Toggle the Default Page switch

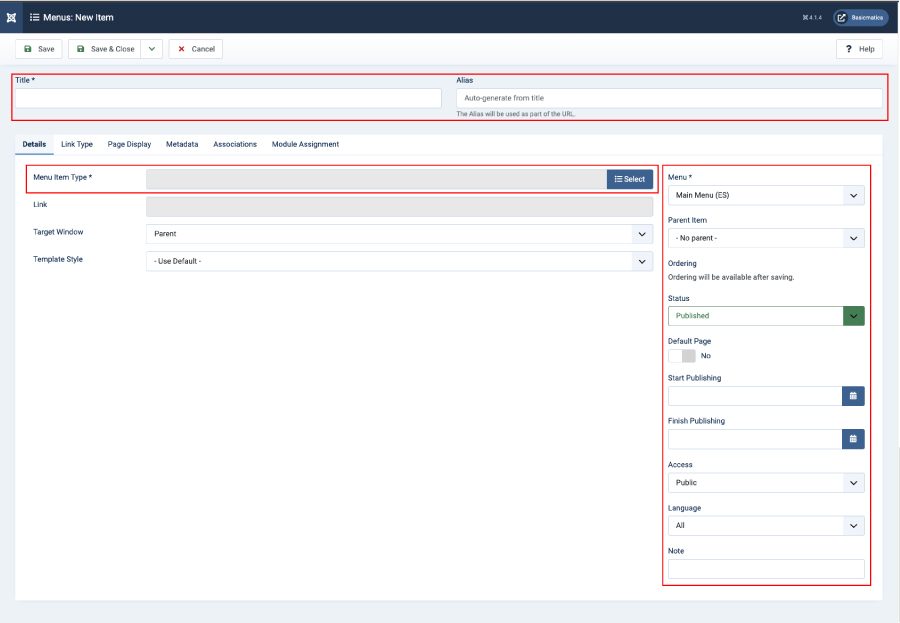[x=682, y=356]
